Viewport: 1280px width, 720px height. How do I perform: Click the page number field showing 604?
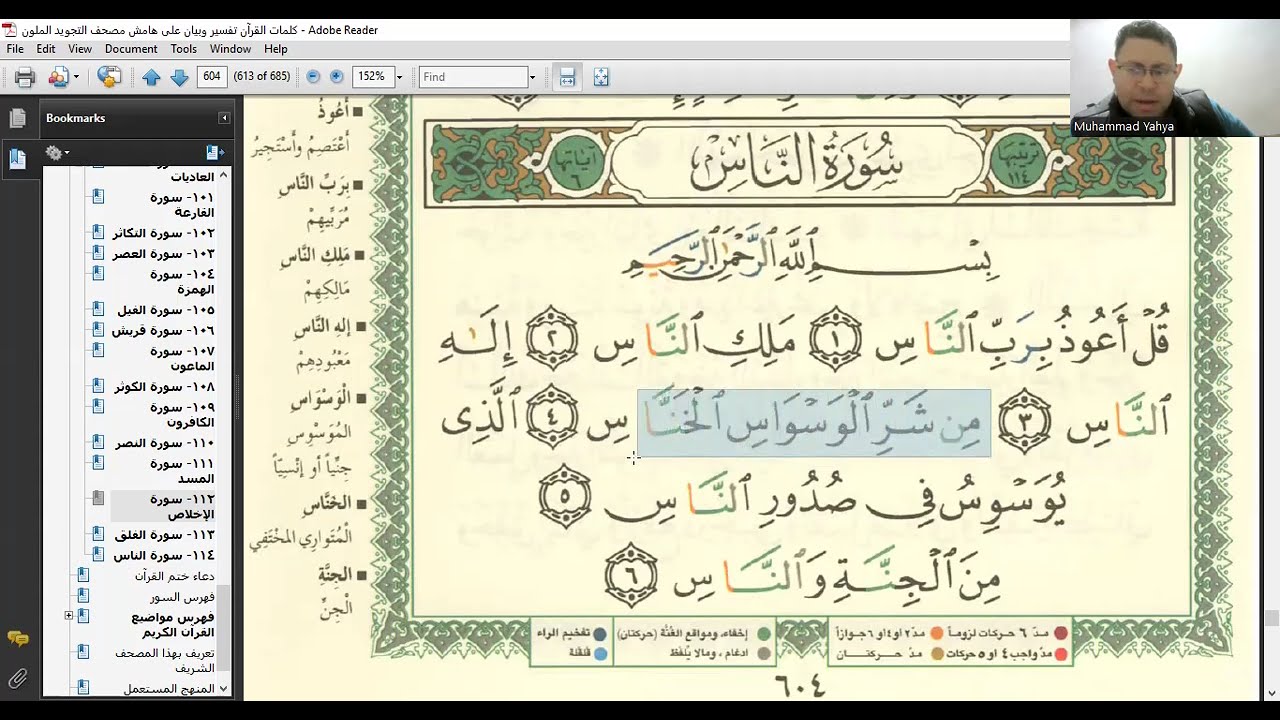[212, 77]
